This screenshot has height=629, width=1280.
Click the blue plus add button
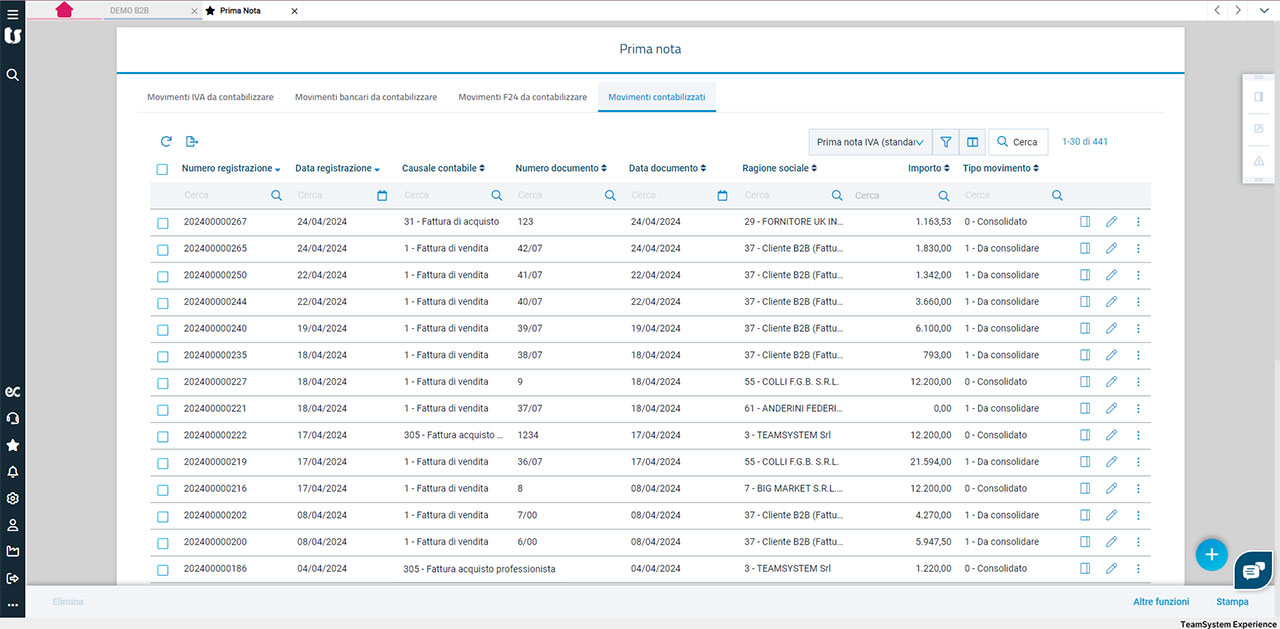click(1211, 554)
